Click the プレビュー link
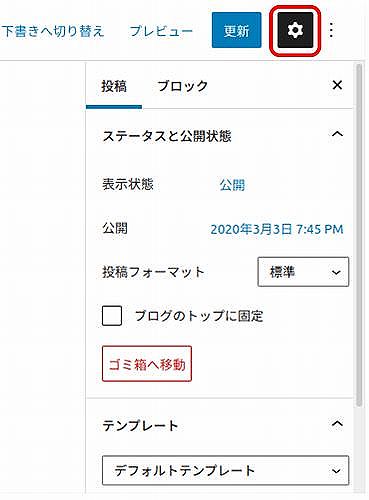The image size is (369, 500). [161, 31]
